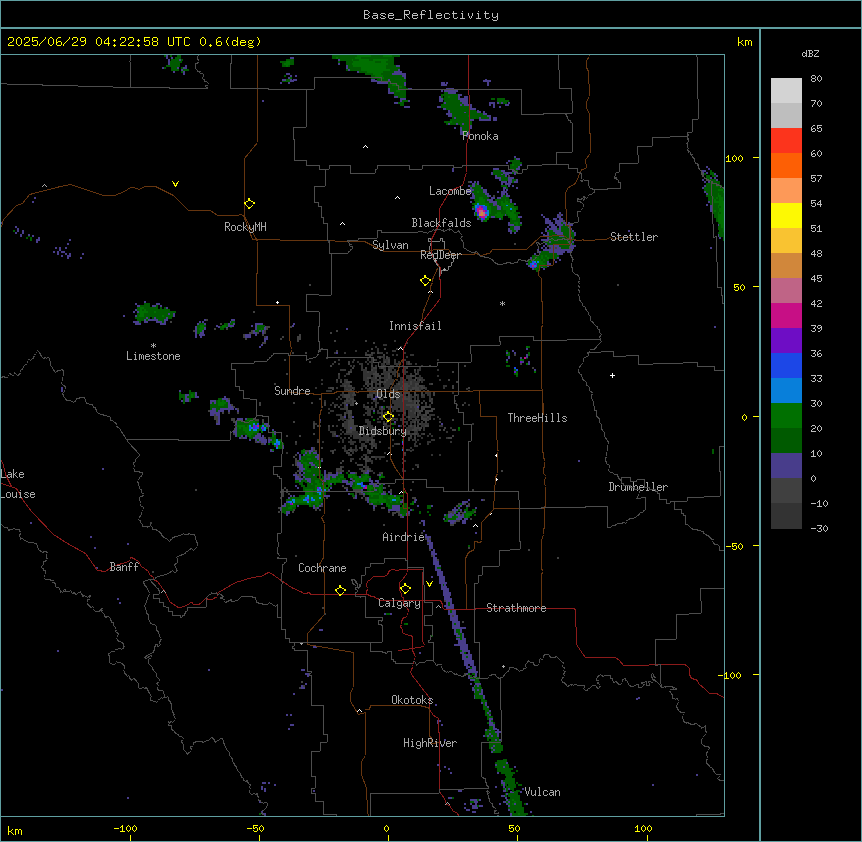
Task: Click the -30 value in the dBZ legend
Action: click(x=819, y=528)
